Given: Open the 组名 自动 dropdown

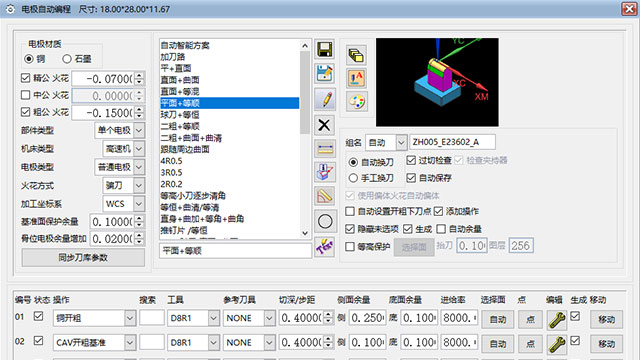Looking at the screenshot, I should [x=401, y=142].
